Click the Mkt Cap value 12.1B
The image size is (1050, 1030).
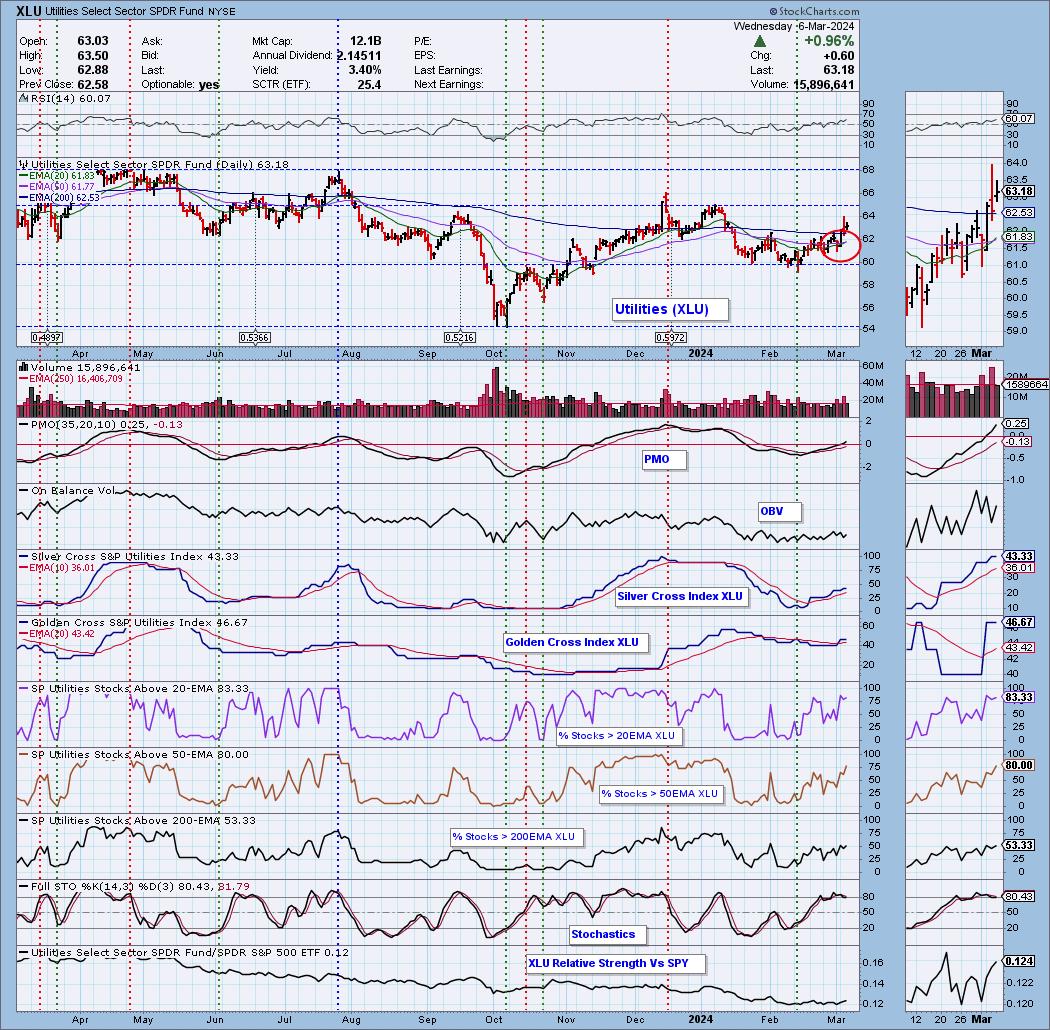click(365, 42)
